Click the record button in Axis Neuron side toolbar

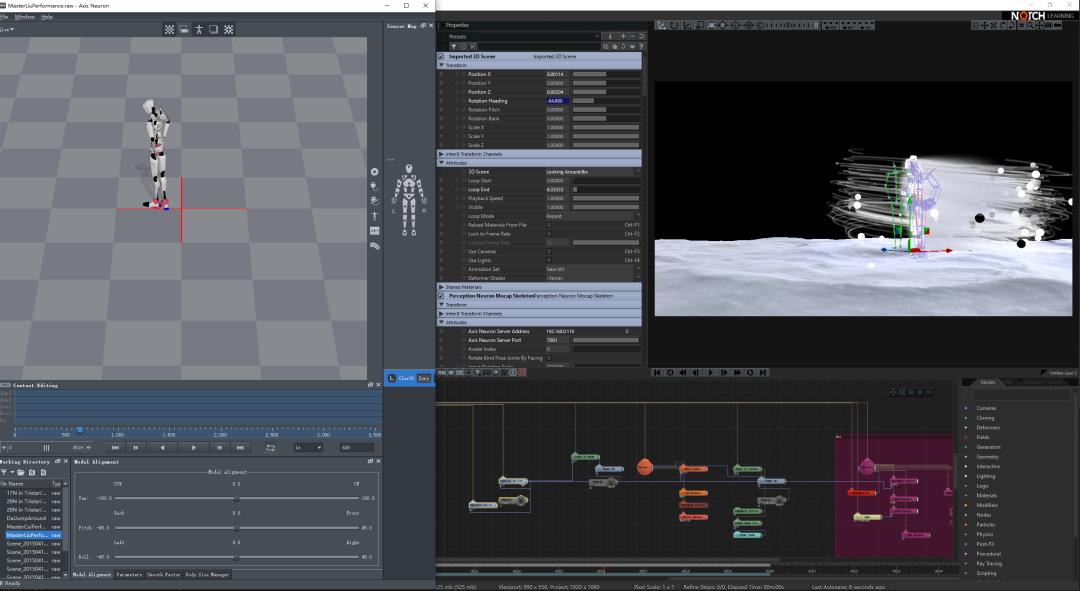point(375,172)
